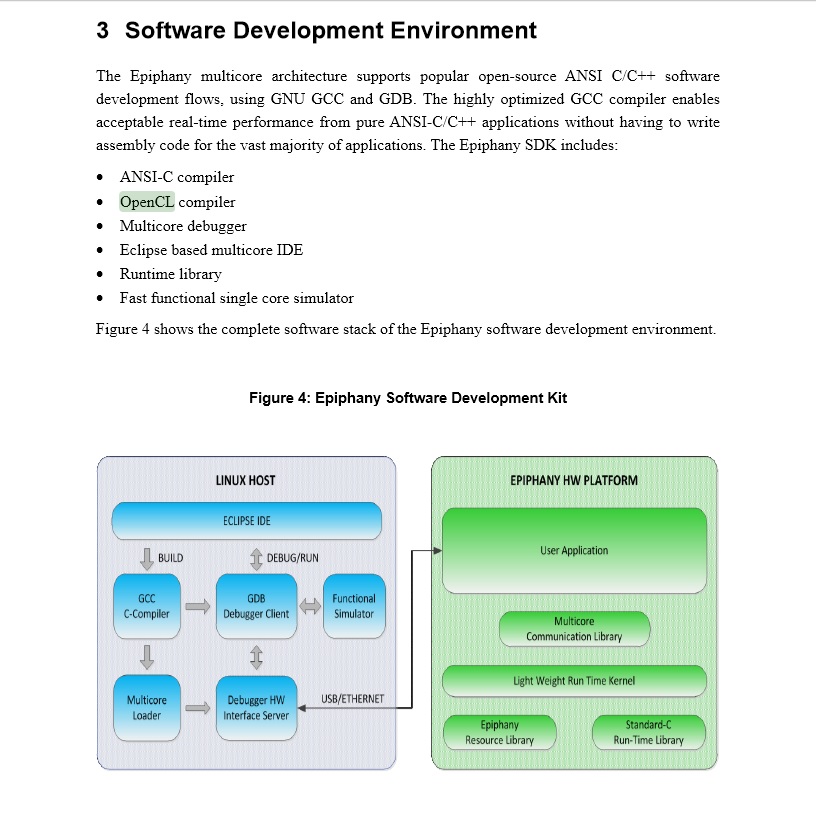Click the 'DEBUG/RUN' arrow label
Screen dimensions: 816x840
(x=293, y=558)
